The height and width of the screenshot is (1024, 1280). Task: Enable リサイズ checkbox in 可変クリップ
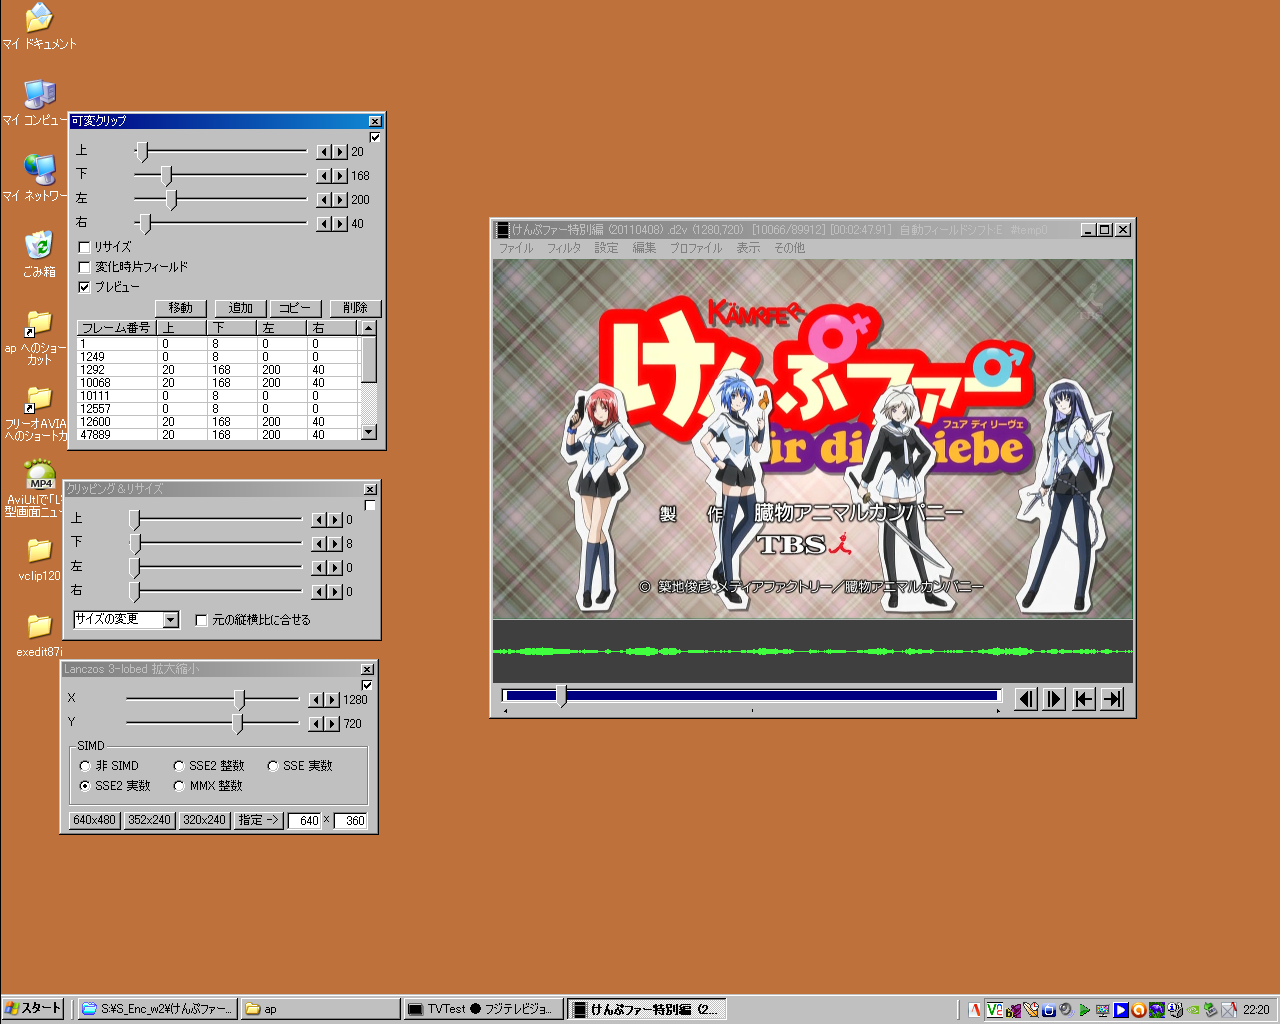[x=84, y=247]
